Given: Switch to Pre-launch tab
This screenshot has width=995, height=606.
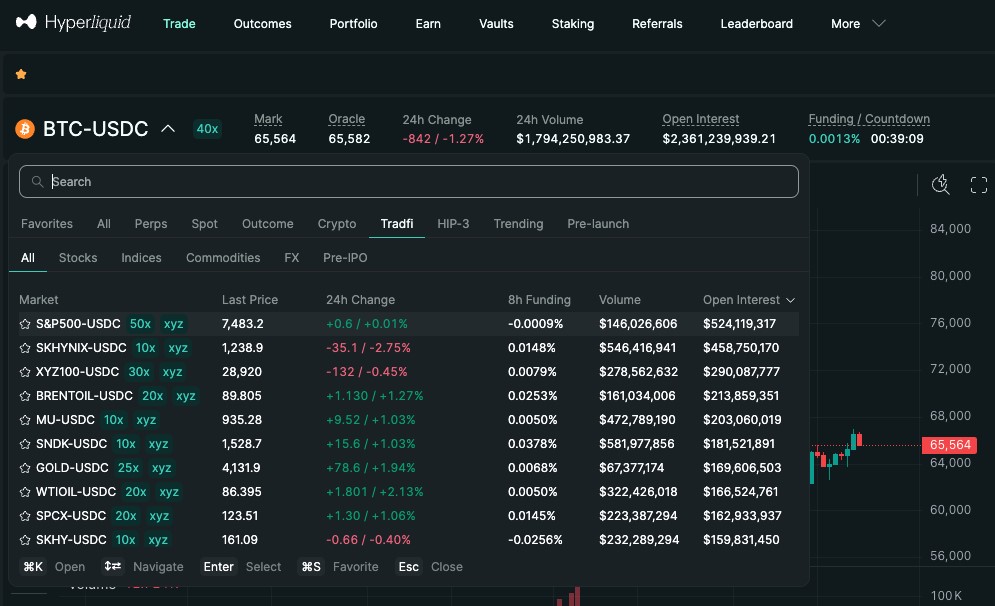Looking at the screenshot, I should tap(598, 223).
